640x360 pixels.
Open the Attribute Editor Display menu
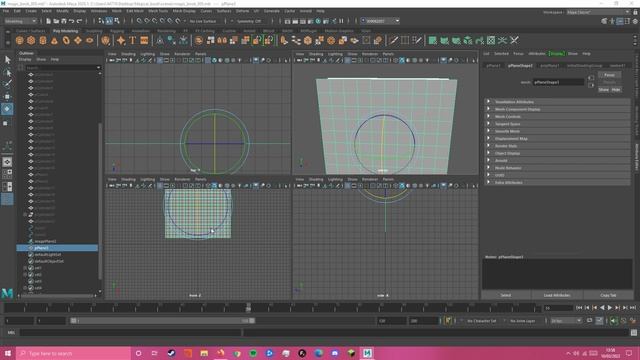click(556, 53)
